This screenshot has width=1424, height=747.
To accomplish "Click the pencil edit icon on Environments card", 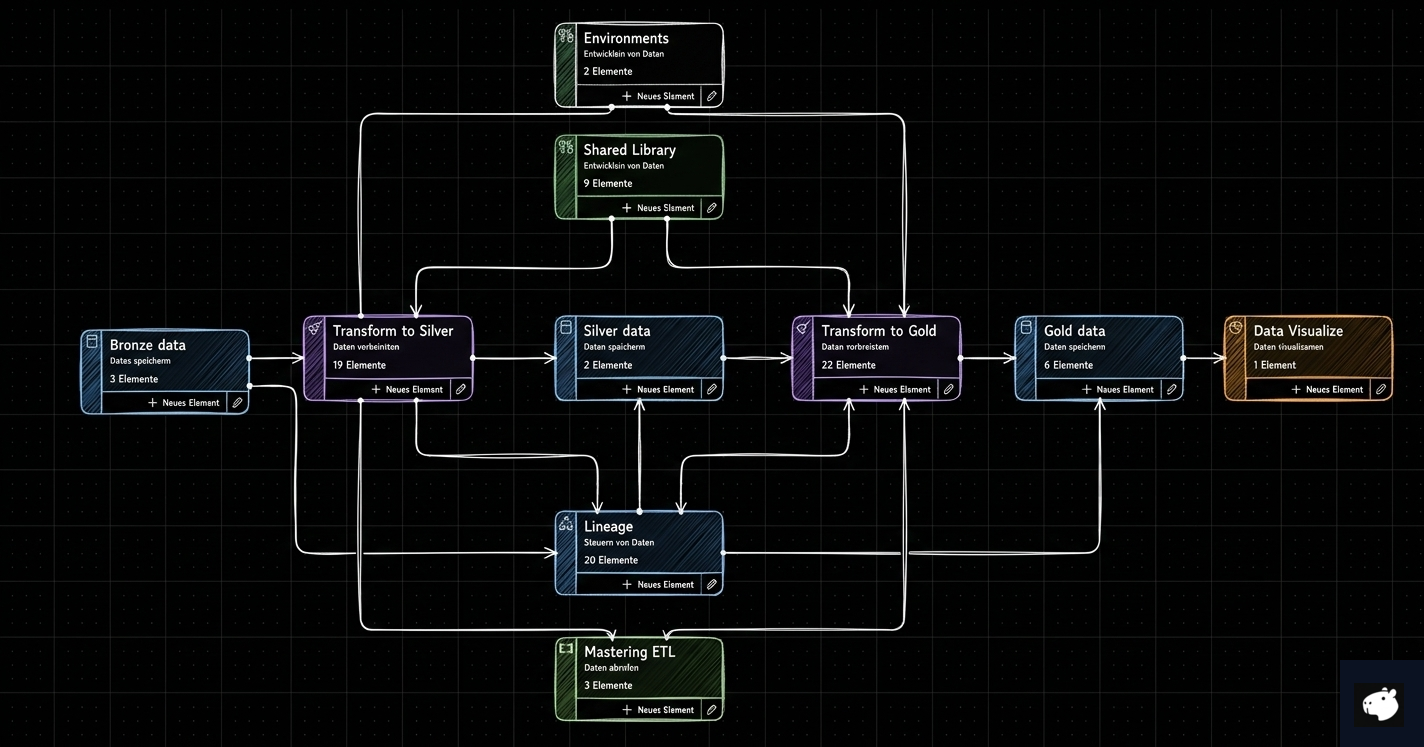I will pos(711,96).
